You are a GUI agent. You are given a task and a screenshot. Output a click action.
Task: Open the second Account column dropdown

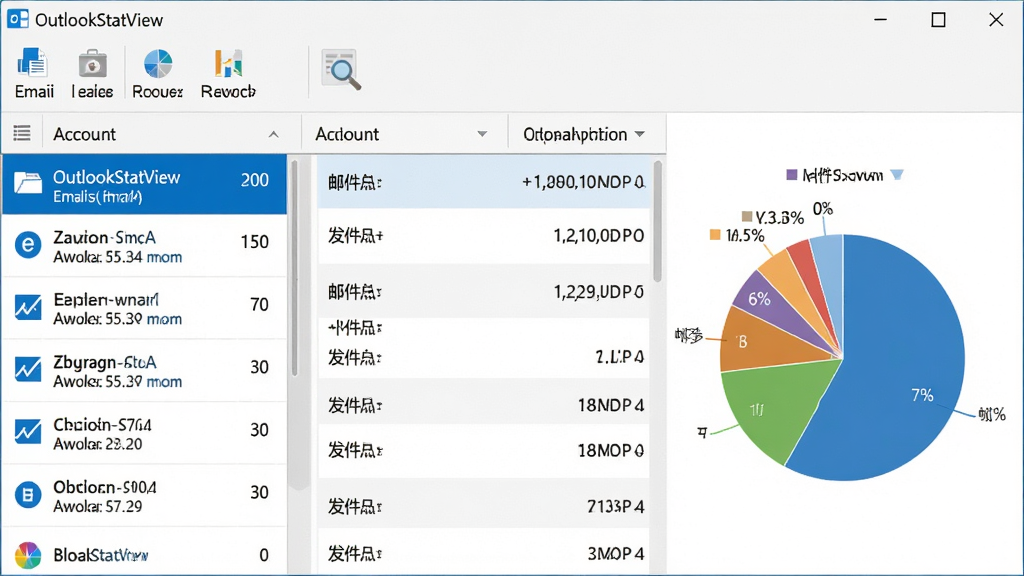pos(482,134)
